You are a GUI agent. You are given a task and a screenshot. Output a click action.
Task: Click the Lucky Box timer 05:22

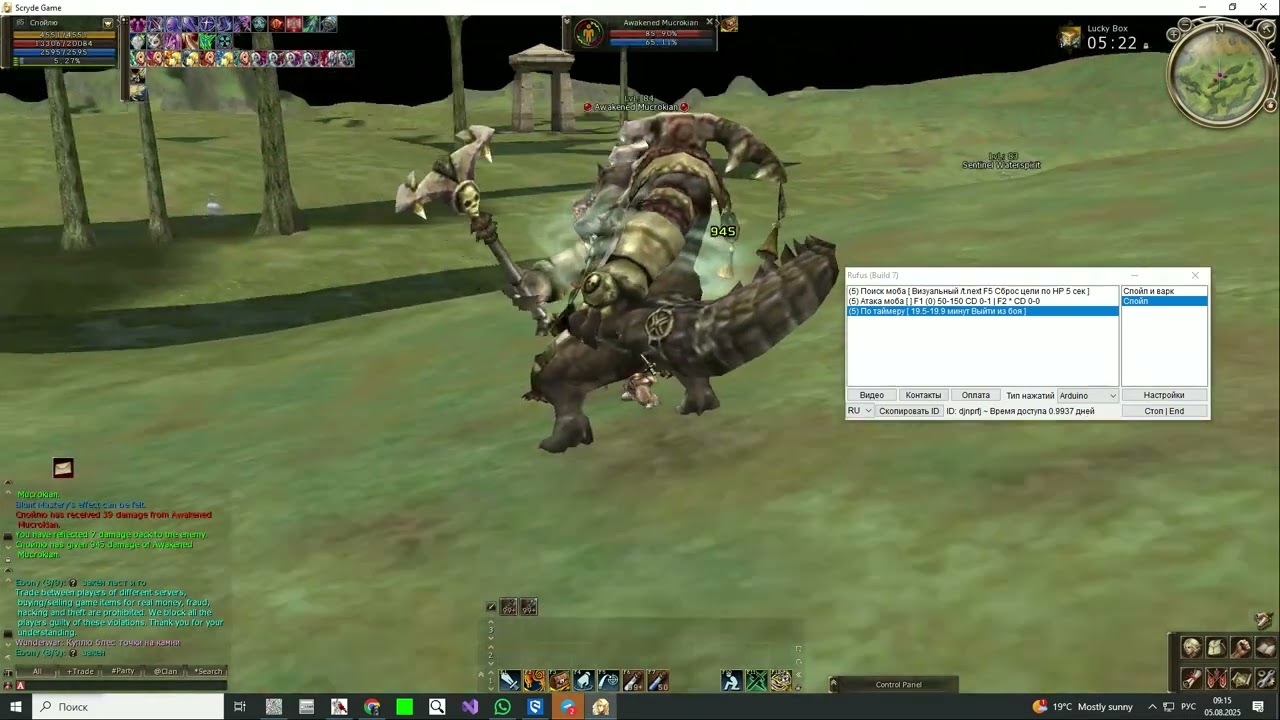tap(1112, 43)
